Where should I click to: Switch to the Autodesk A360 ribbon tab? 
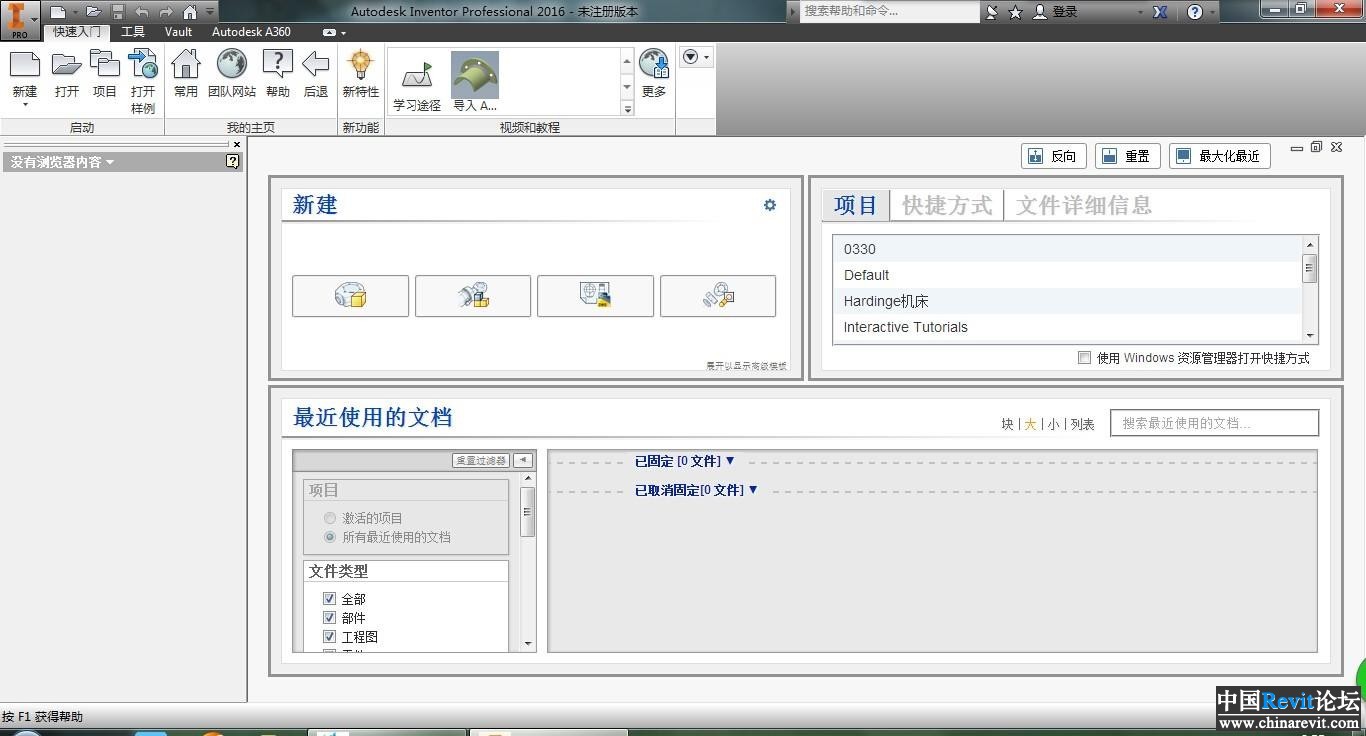click(251, 32)
